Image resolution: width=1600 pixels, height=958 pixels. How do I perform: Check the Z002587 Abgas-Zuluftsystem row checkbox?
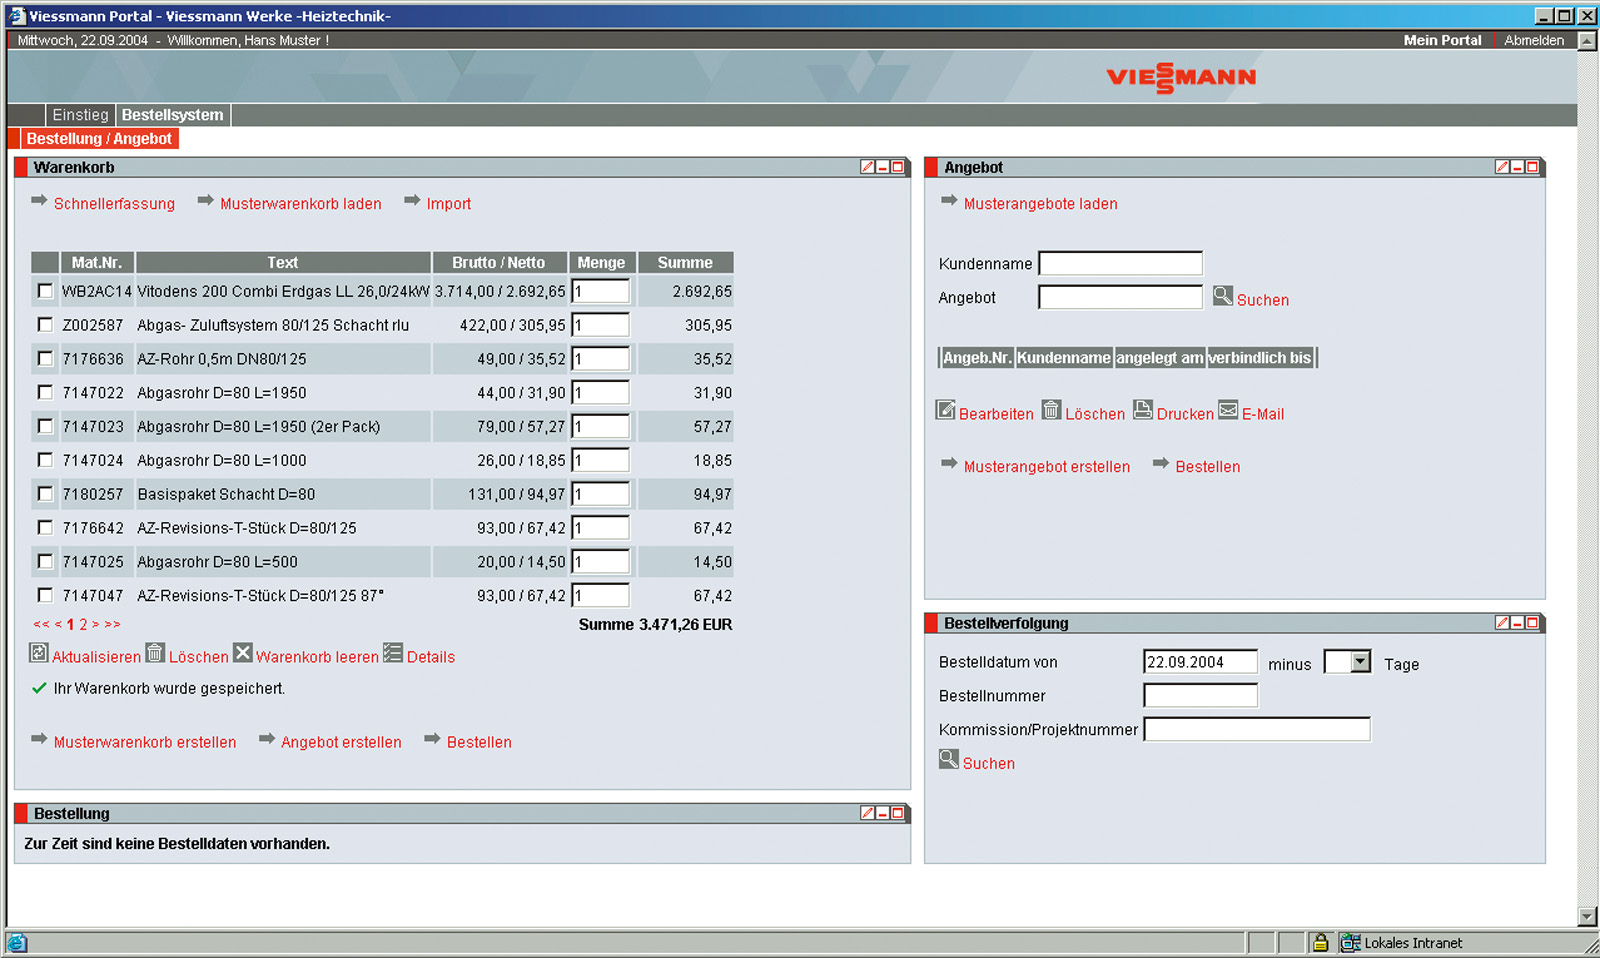click(x=45, y=324)
